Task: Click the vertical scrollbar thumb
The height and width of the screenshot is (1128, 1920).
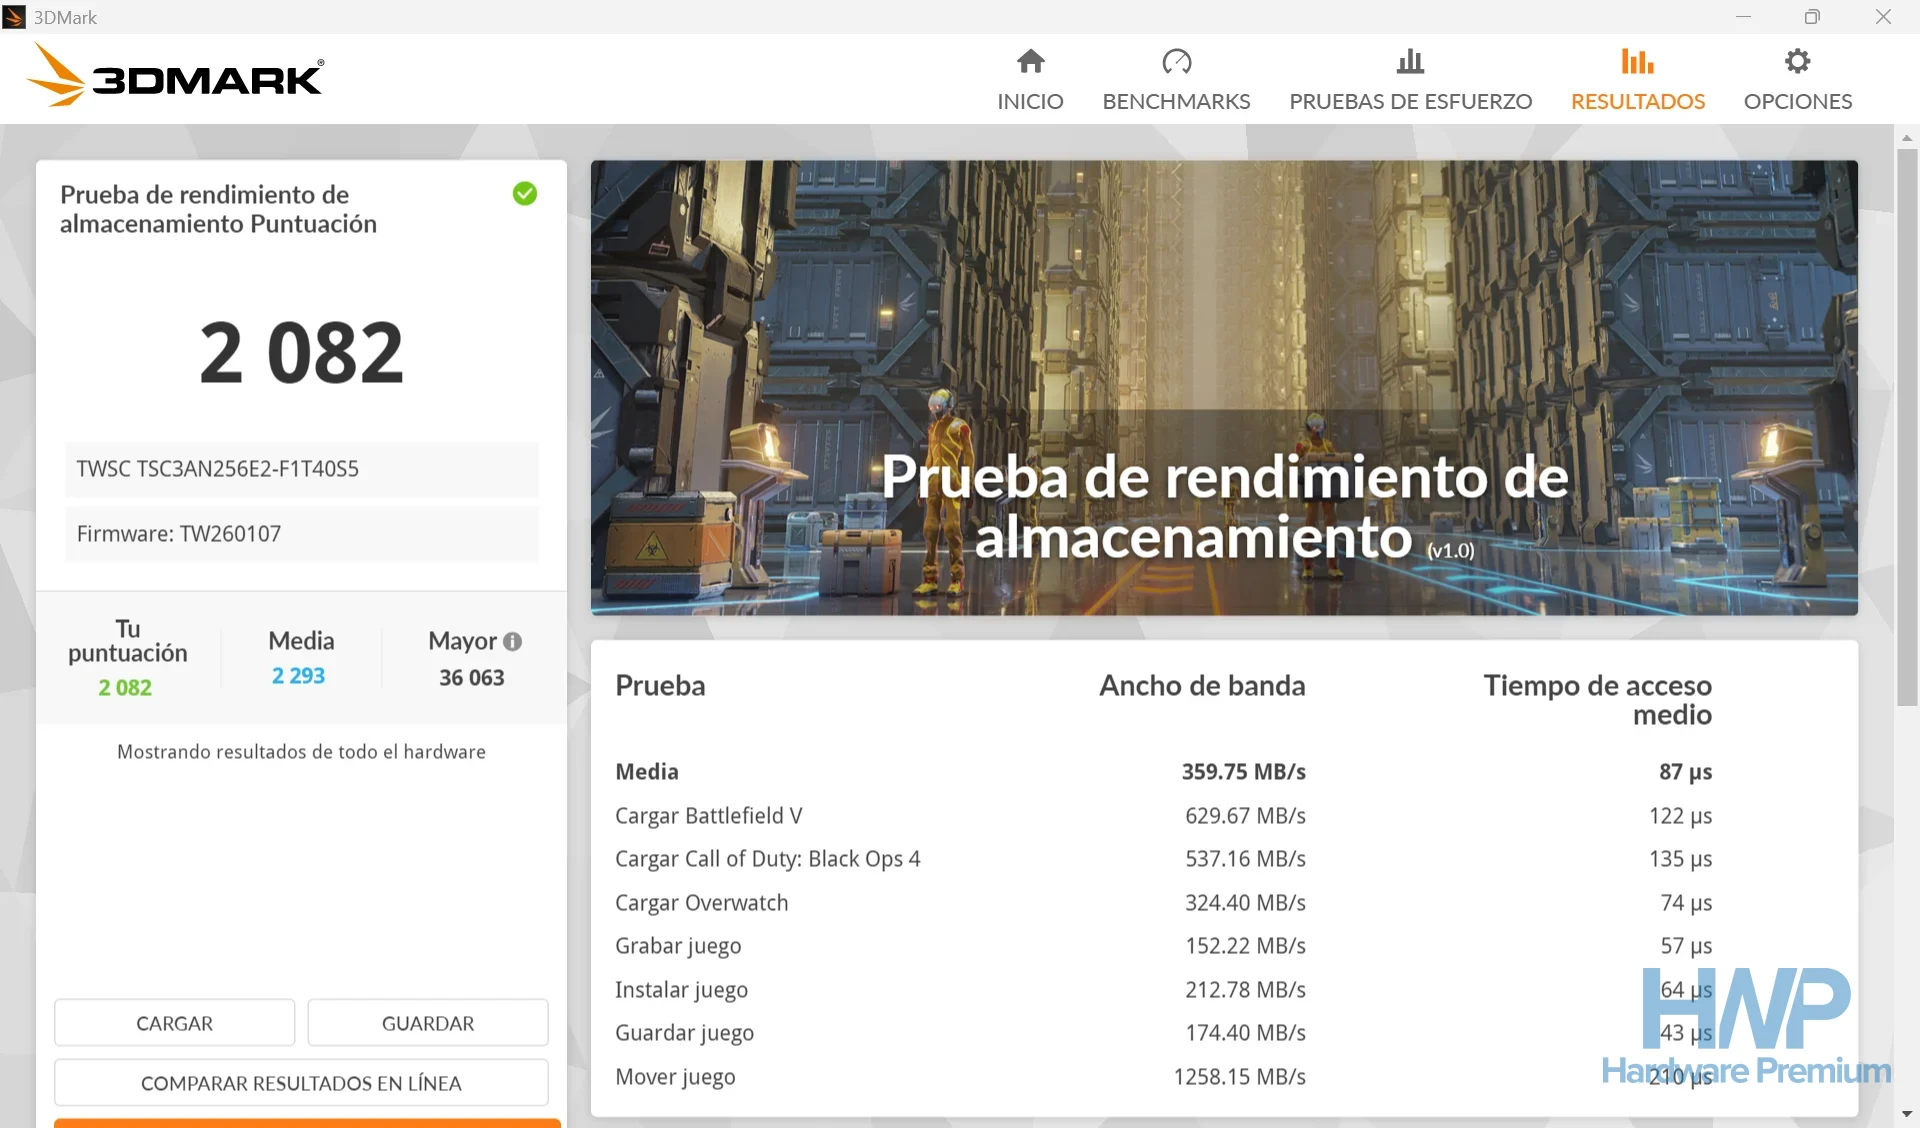Action: click(1907, 427)
